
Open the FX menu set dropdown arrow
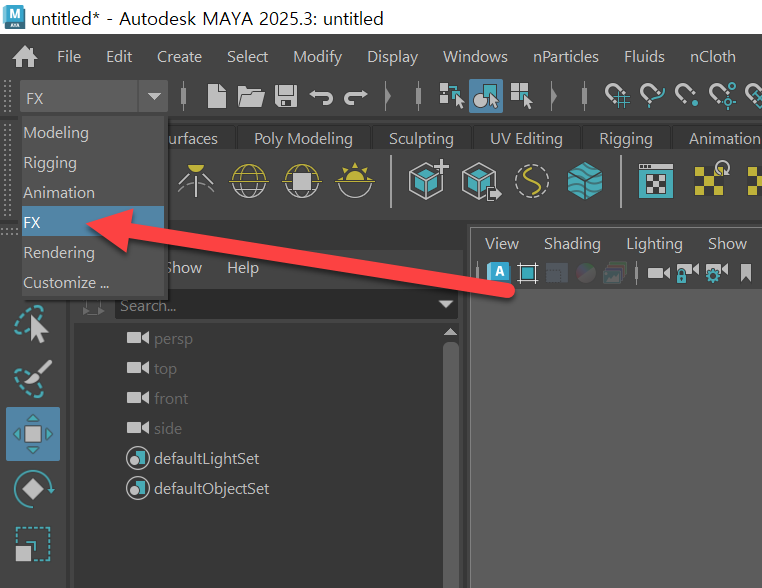point(154,96)
